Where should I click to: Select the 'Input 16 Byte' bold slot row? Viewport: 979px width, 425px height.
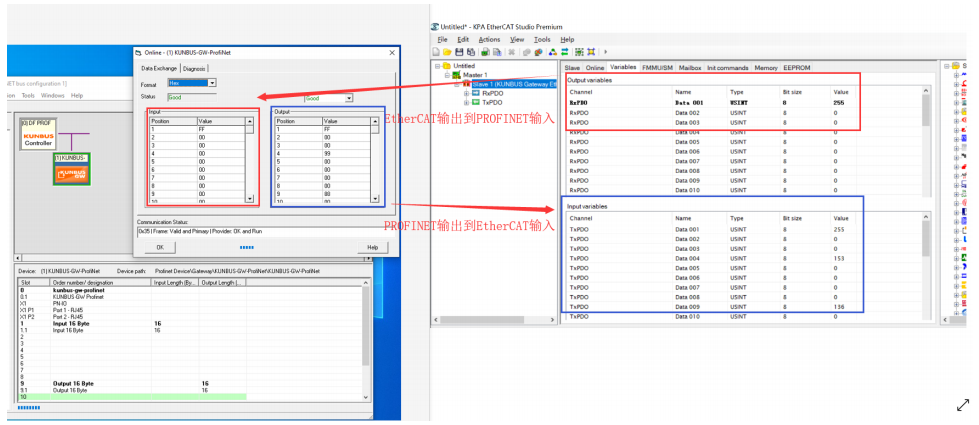click(191, 324)
